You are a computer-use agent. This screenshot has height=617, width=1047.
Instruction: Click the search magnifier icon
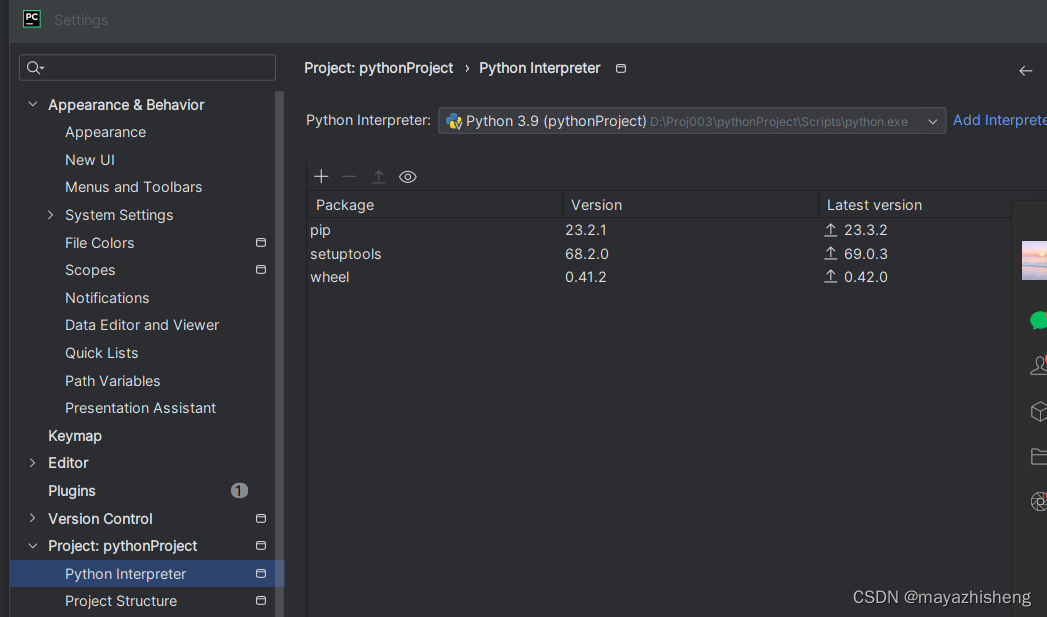point(35,67)
